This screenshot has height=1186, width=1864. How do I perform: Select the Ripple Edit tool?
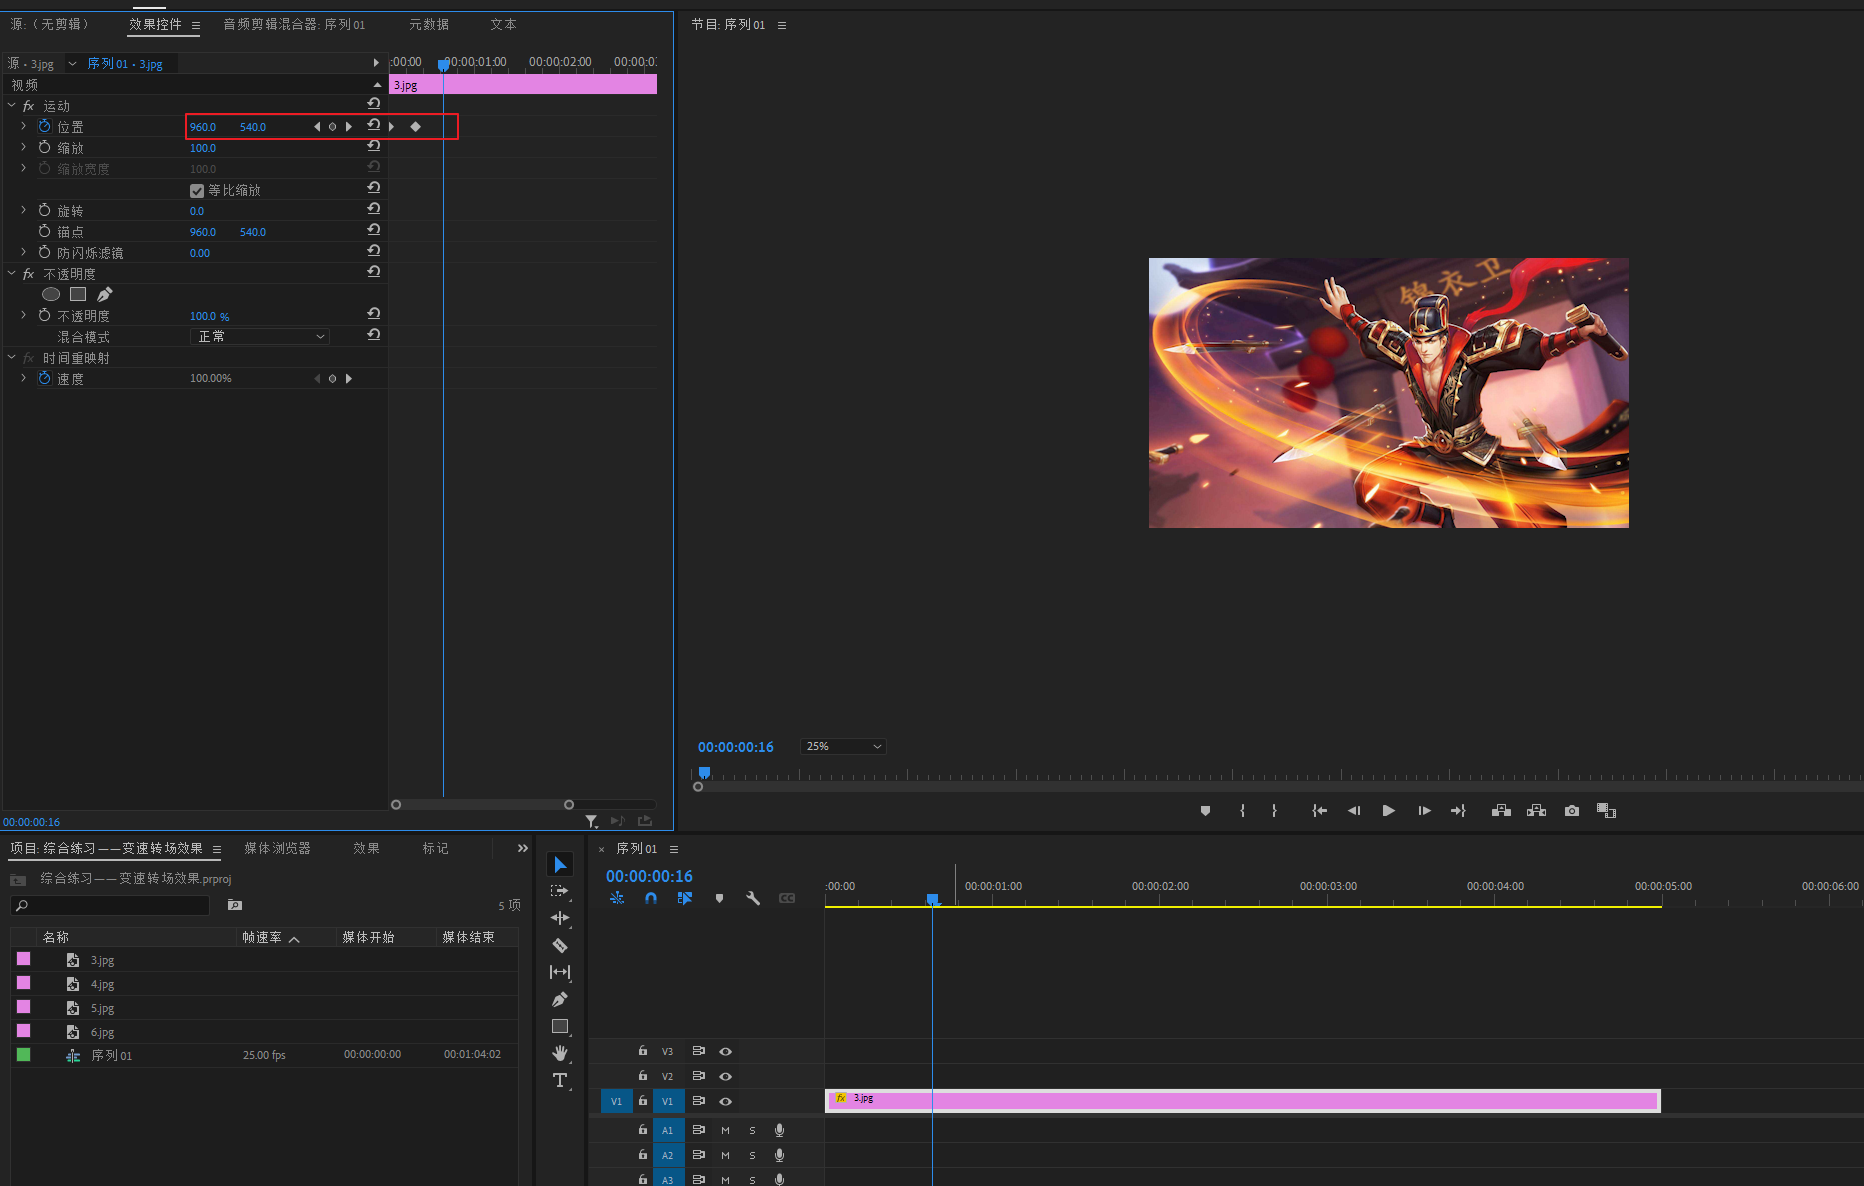pyautogui.click(x=560, y=918)
